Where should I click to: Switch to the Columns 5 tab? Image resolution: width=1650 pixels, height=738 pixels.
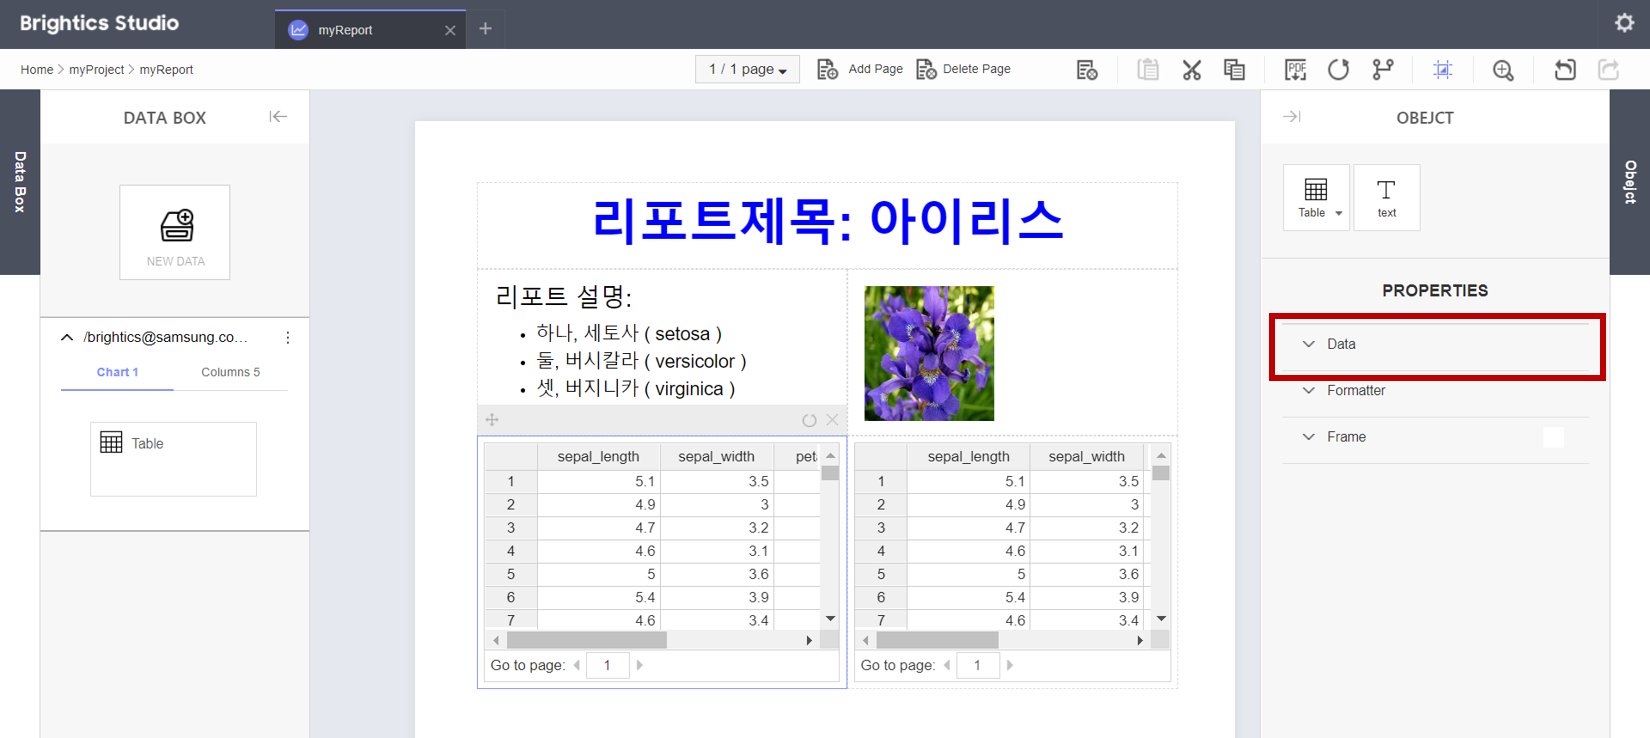[x=230, y=372]
